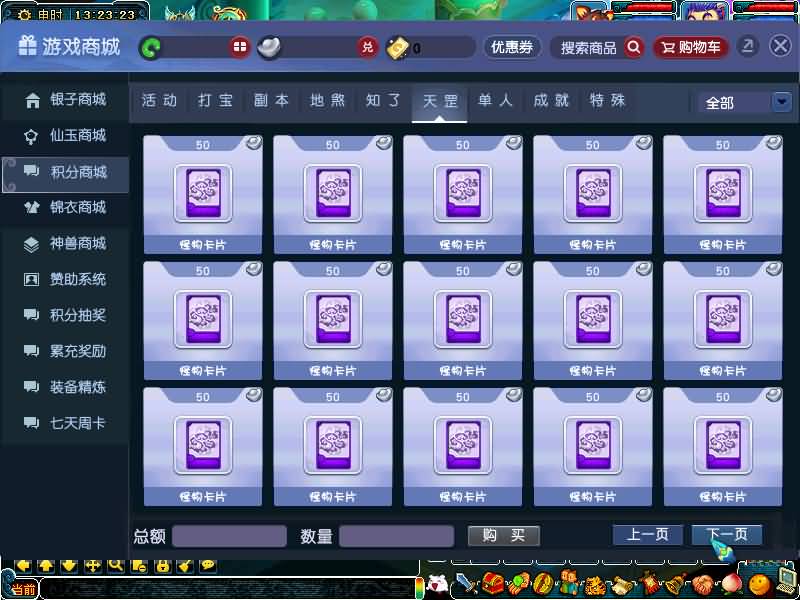
Task: Click the 优惠券 coupon button
Action: point(512,47)
